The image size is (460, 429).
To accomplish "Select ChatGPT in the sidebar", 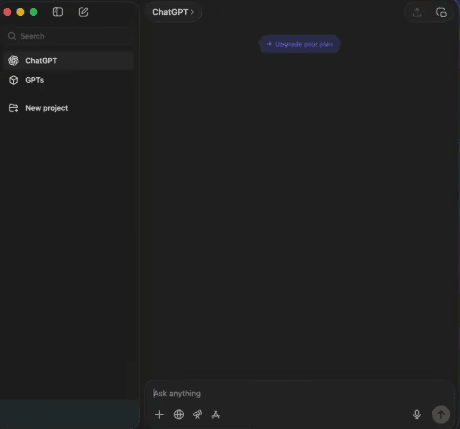I will pos(69,61).
